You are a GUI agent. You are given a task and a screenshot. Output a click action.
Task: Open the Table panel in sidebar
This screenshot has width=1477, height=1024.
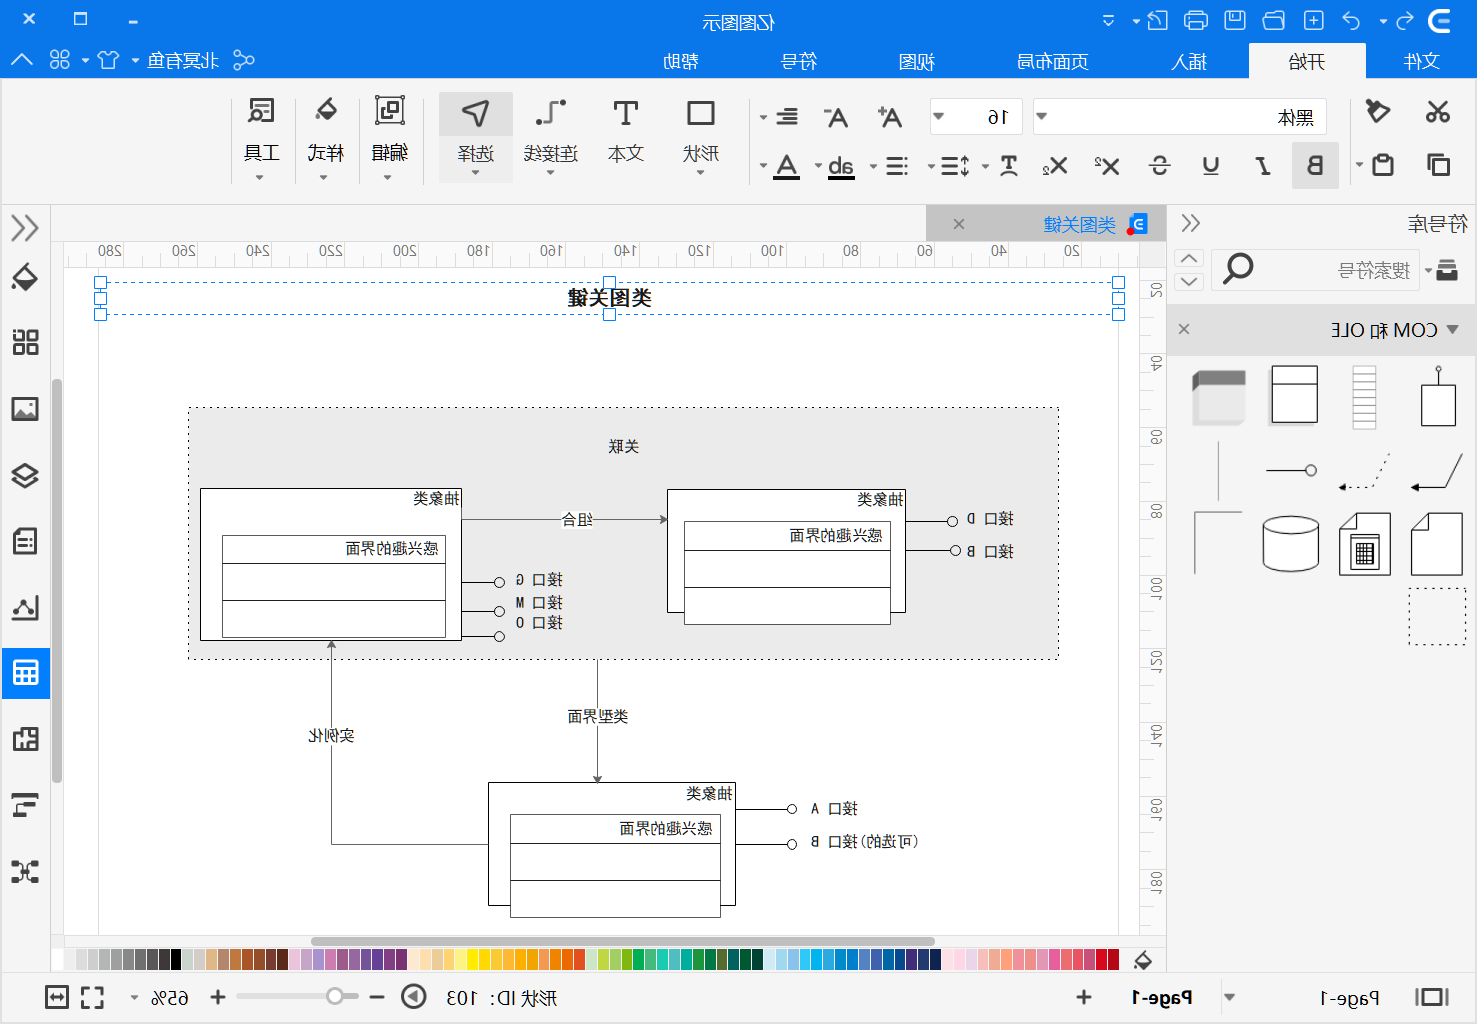tap(25, 673)
